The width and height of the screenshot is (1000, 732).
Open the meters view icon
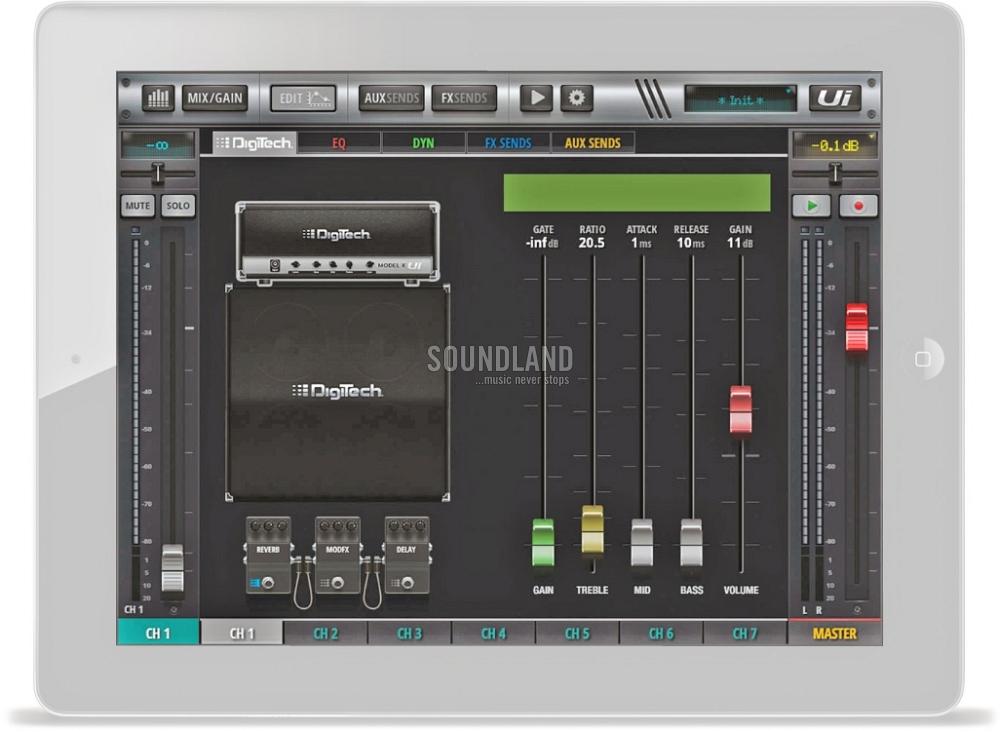pos(158,98)
